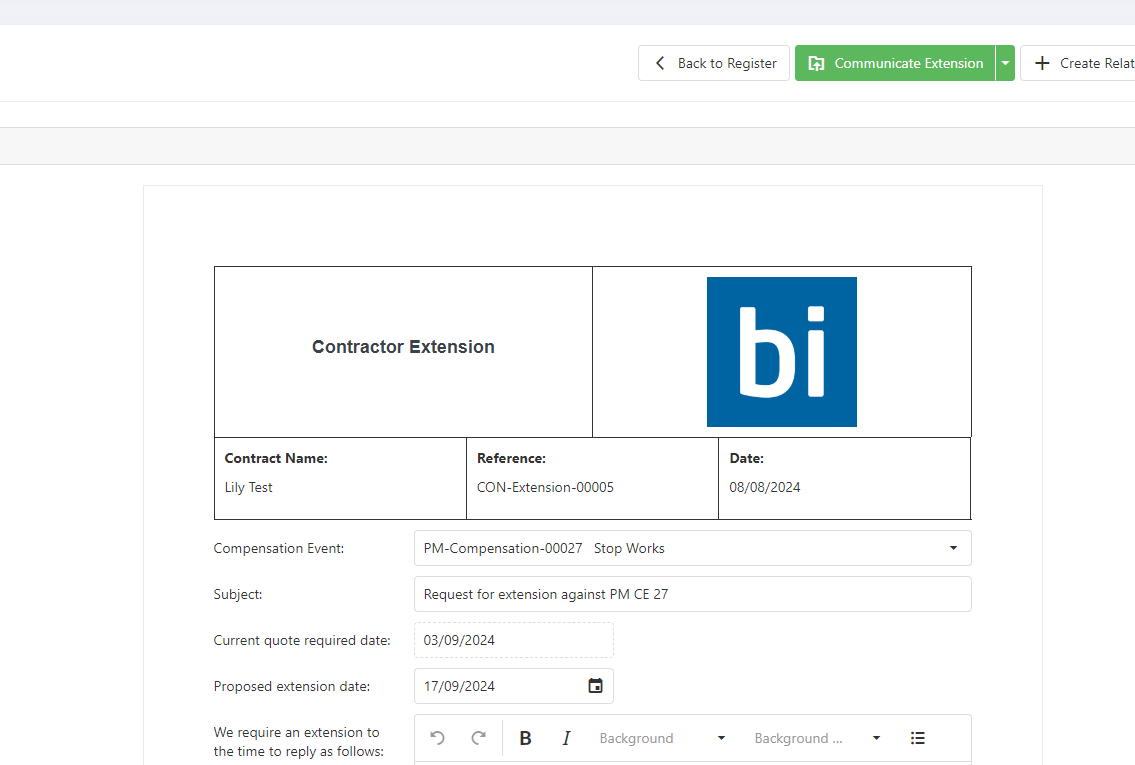The image size is (1135, 765).
Task: Open the second Background ... dropdown
Action: 817,737
